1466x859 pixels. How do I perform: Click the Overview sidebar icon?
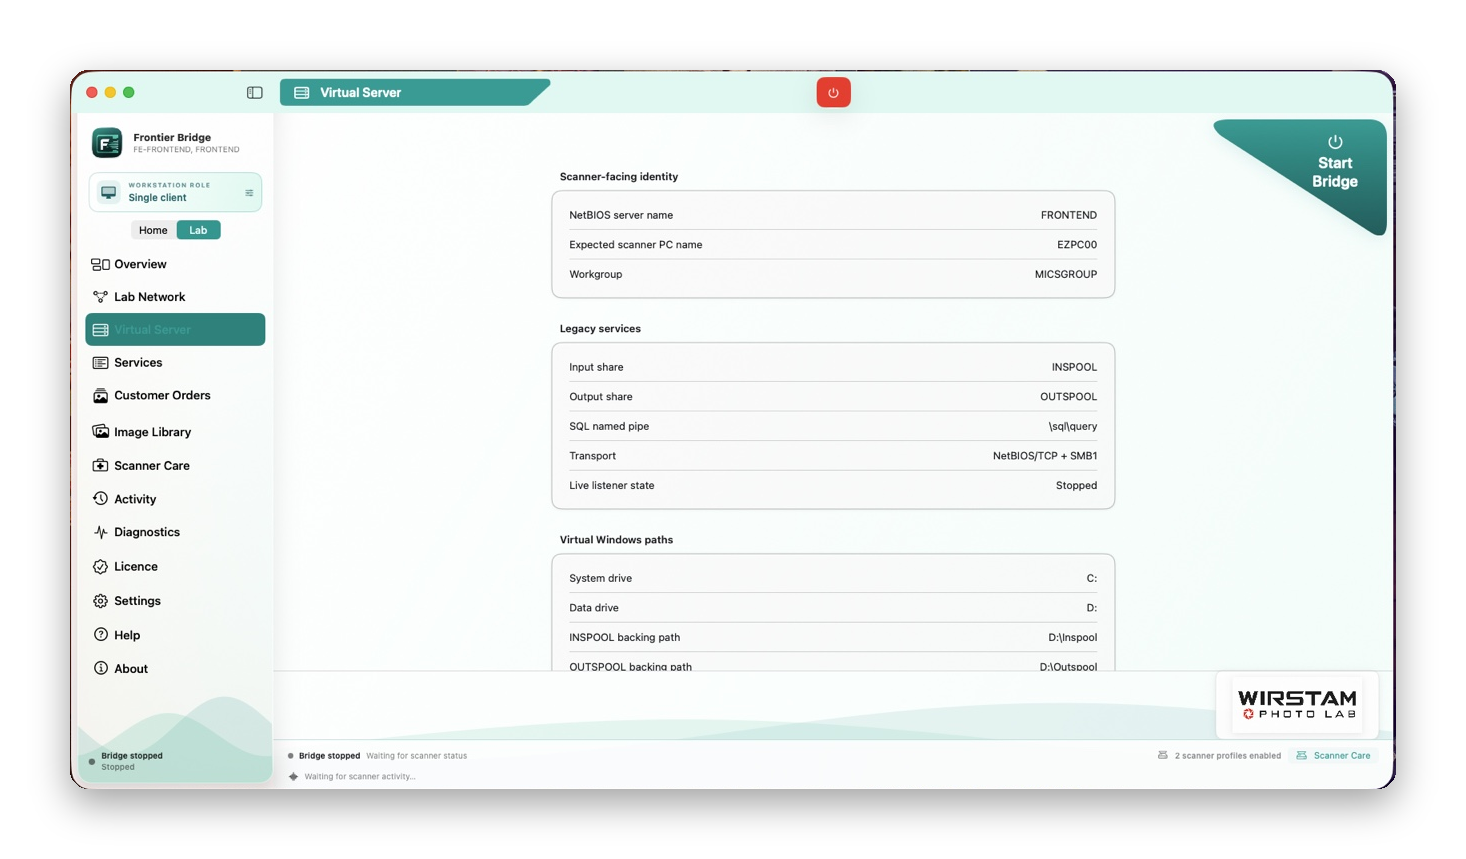pyautogui.click(x=100, y=265)
